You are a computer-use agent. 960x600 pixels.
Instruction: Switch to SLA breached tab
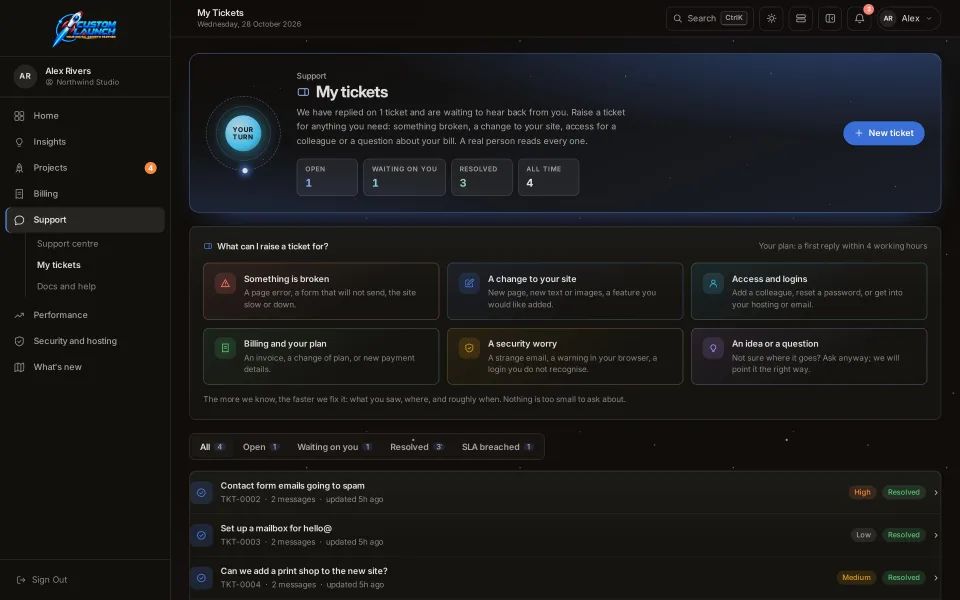tap(497, 447)
